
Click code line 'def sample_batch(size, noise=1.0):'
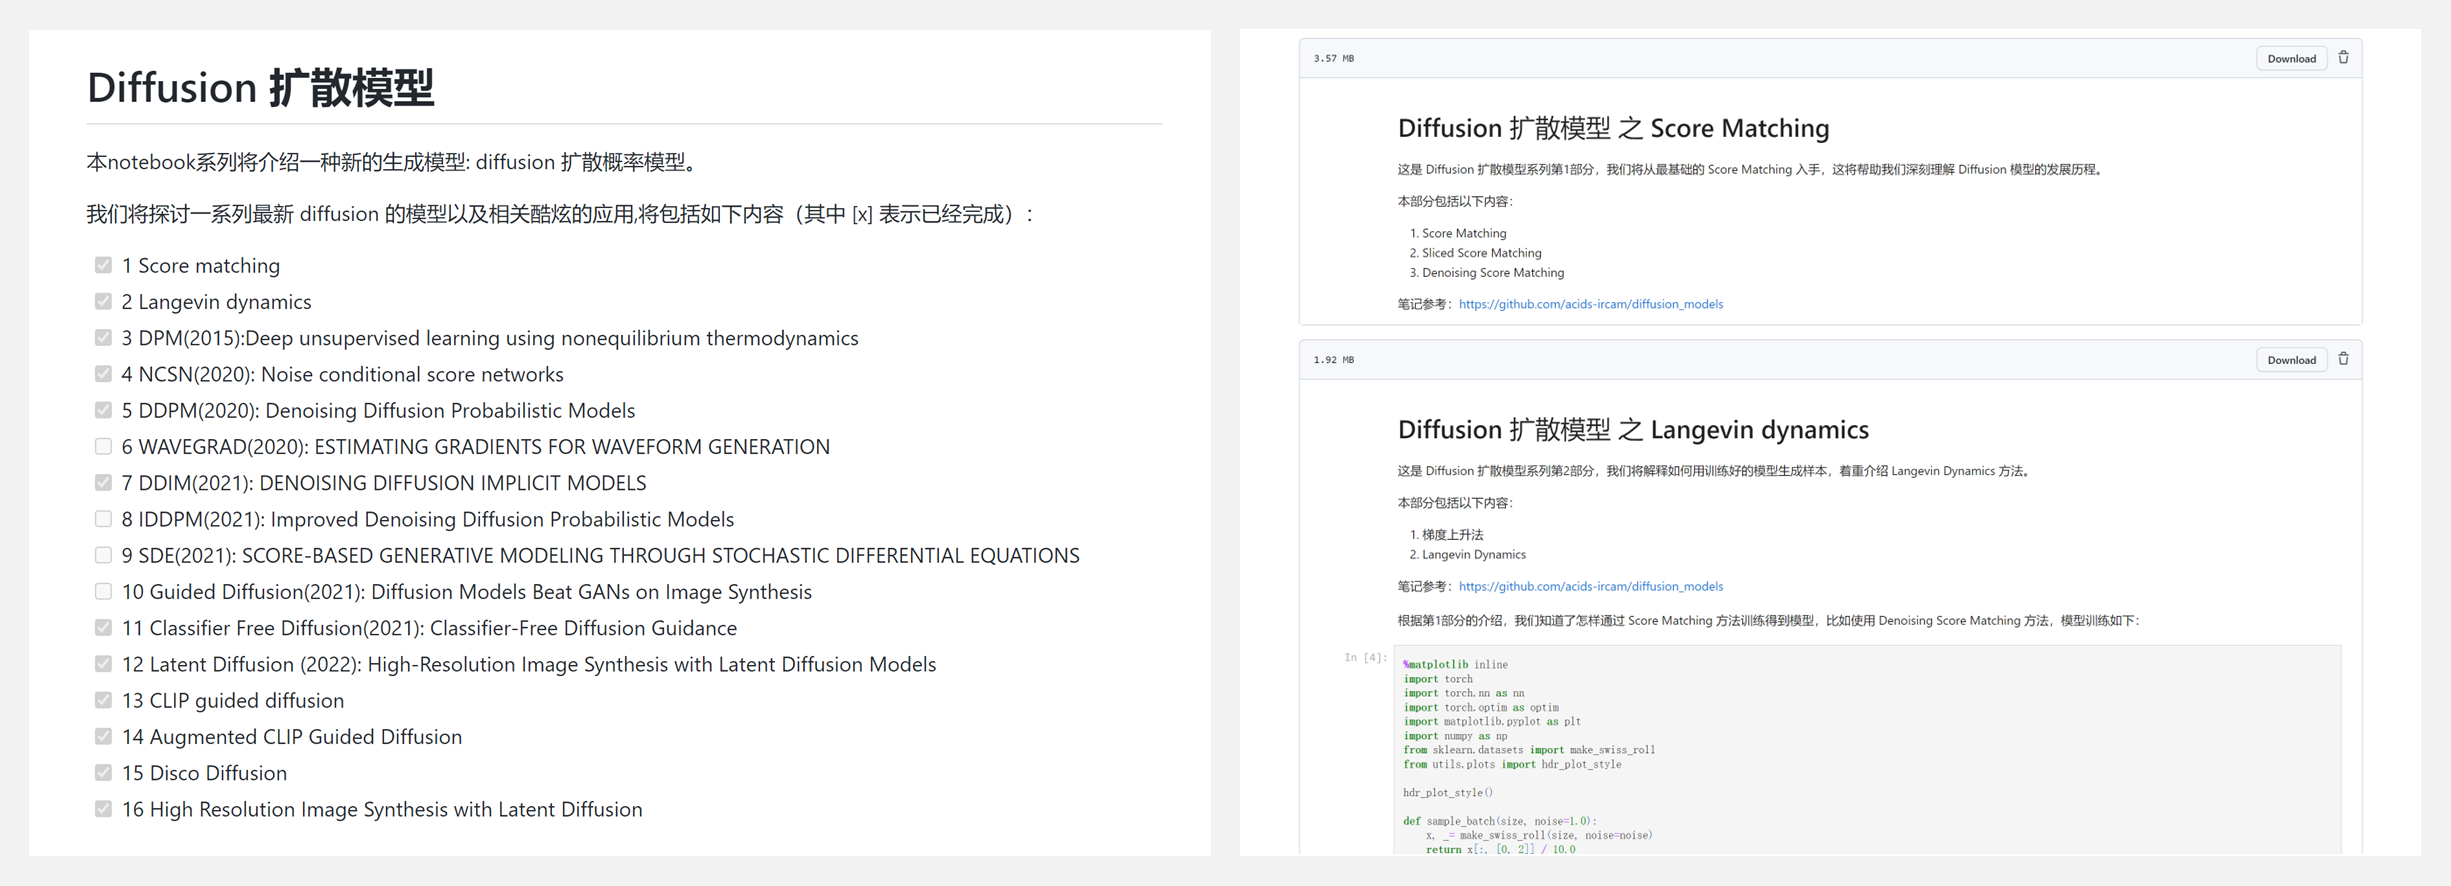click(1500, 821)
